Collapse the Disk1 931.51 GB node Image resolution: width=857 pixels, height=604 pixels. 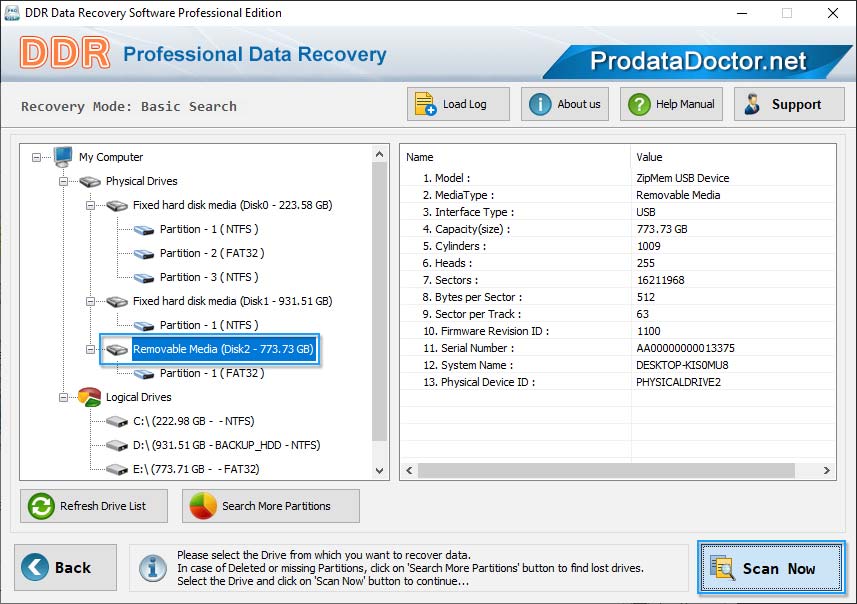[x=91, y=302]
